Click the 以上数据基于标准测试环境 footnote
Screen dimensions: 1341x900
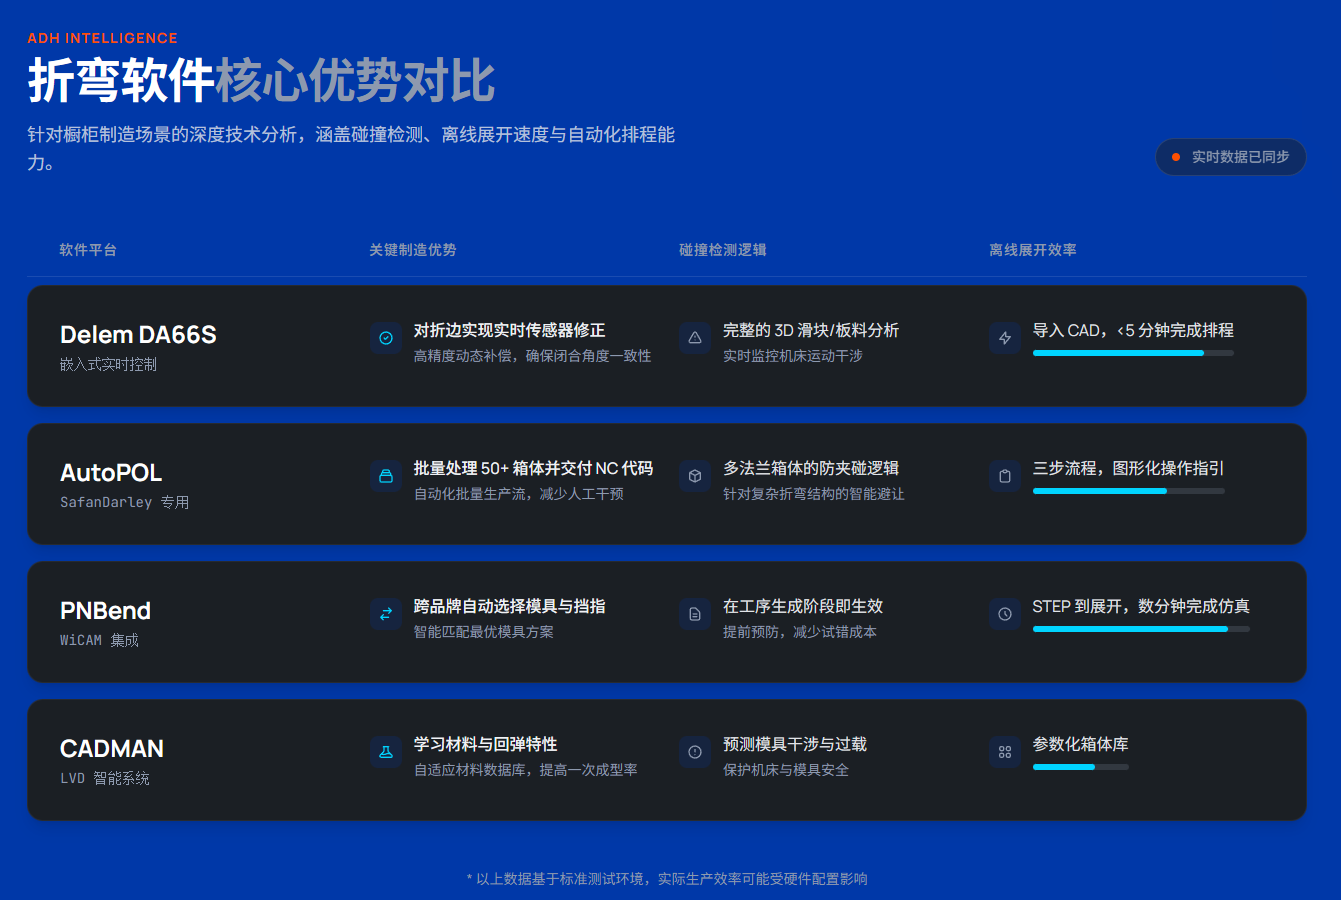tap(667, 879)
